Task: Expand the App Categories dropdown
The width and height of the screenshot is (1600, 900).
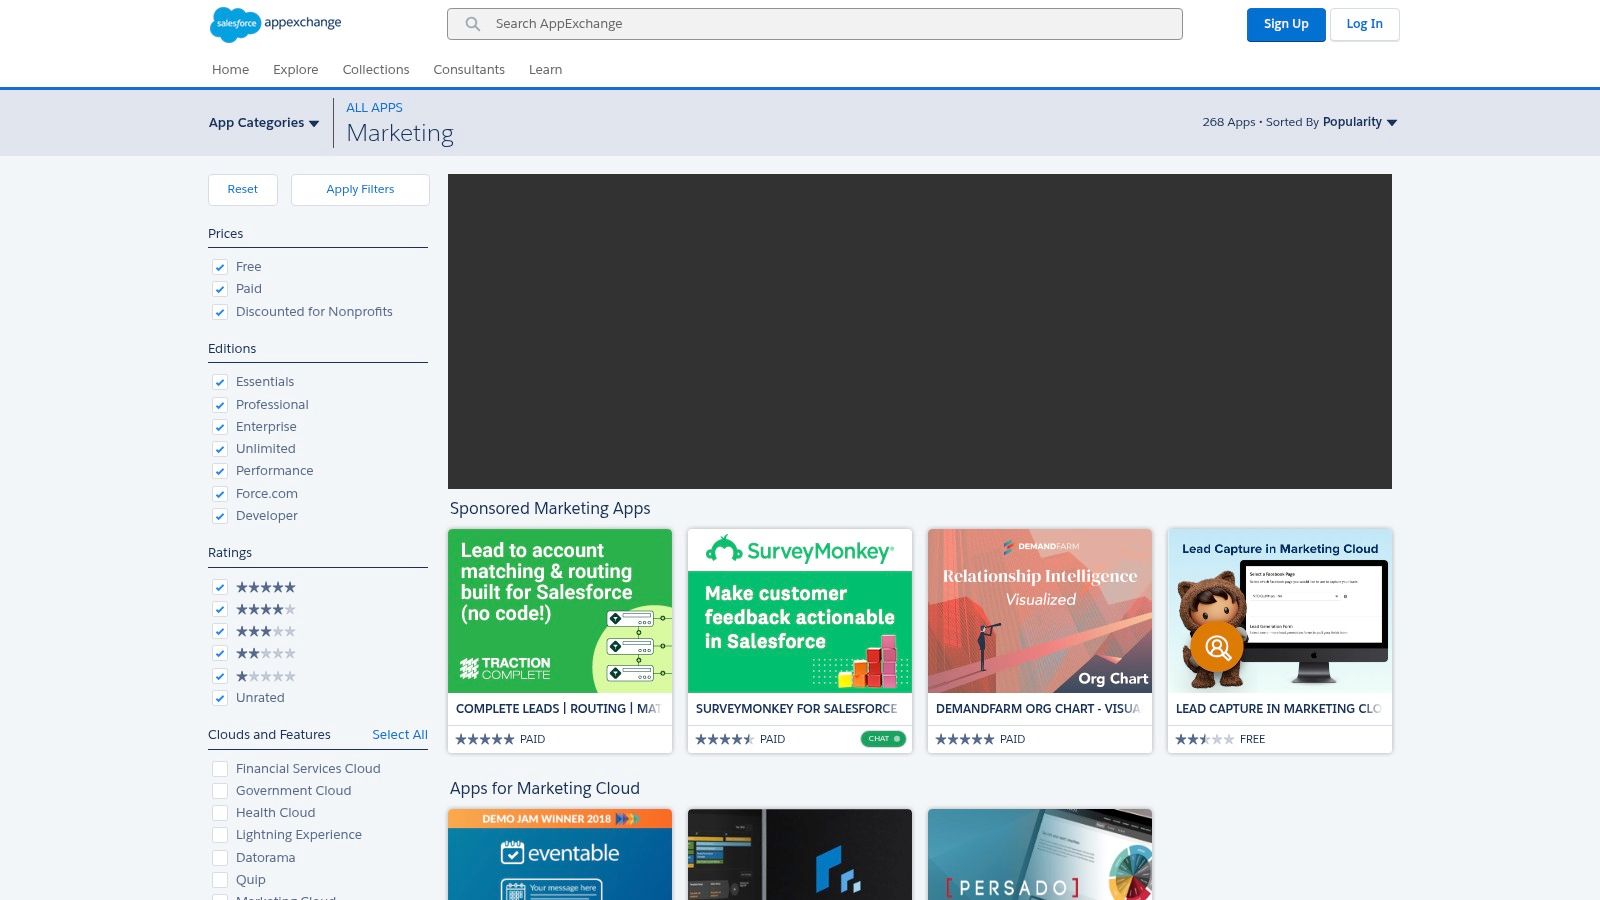Action: (264, 123)
